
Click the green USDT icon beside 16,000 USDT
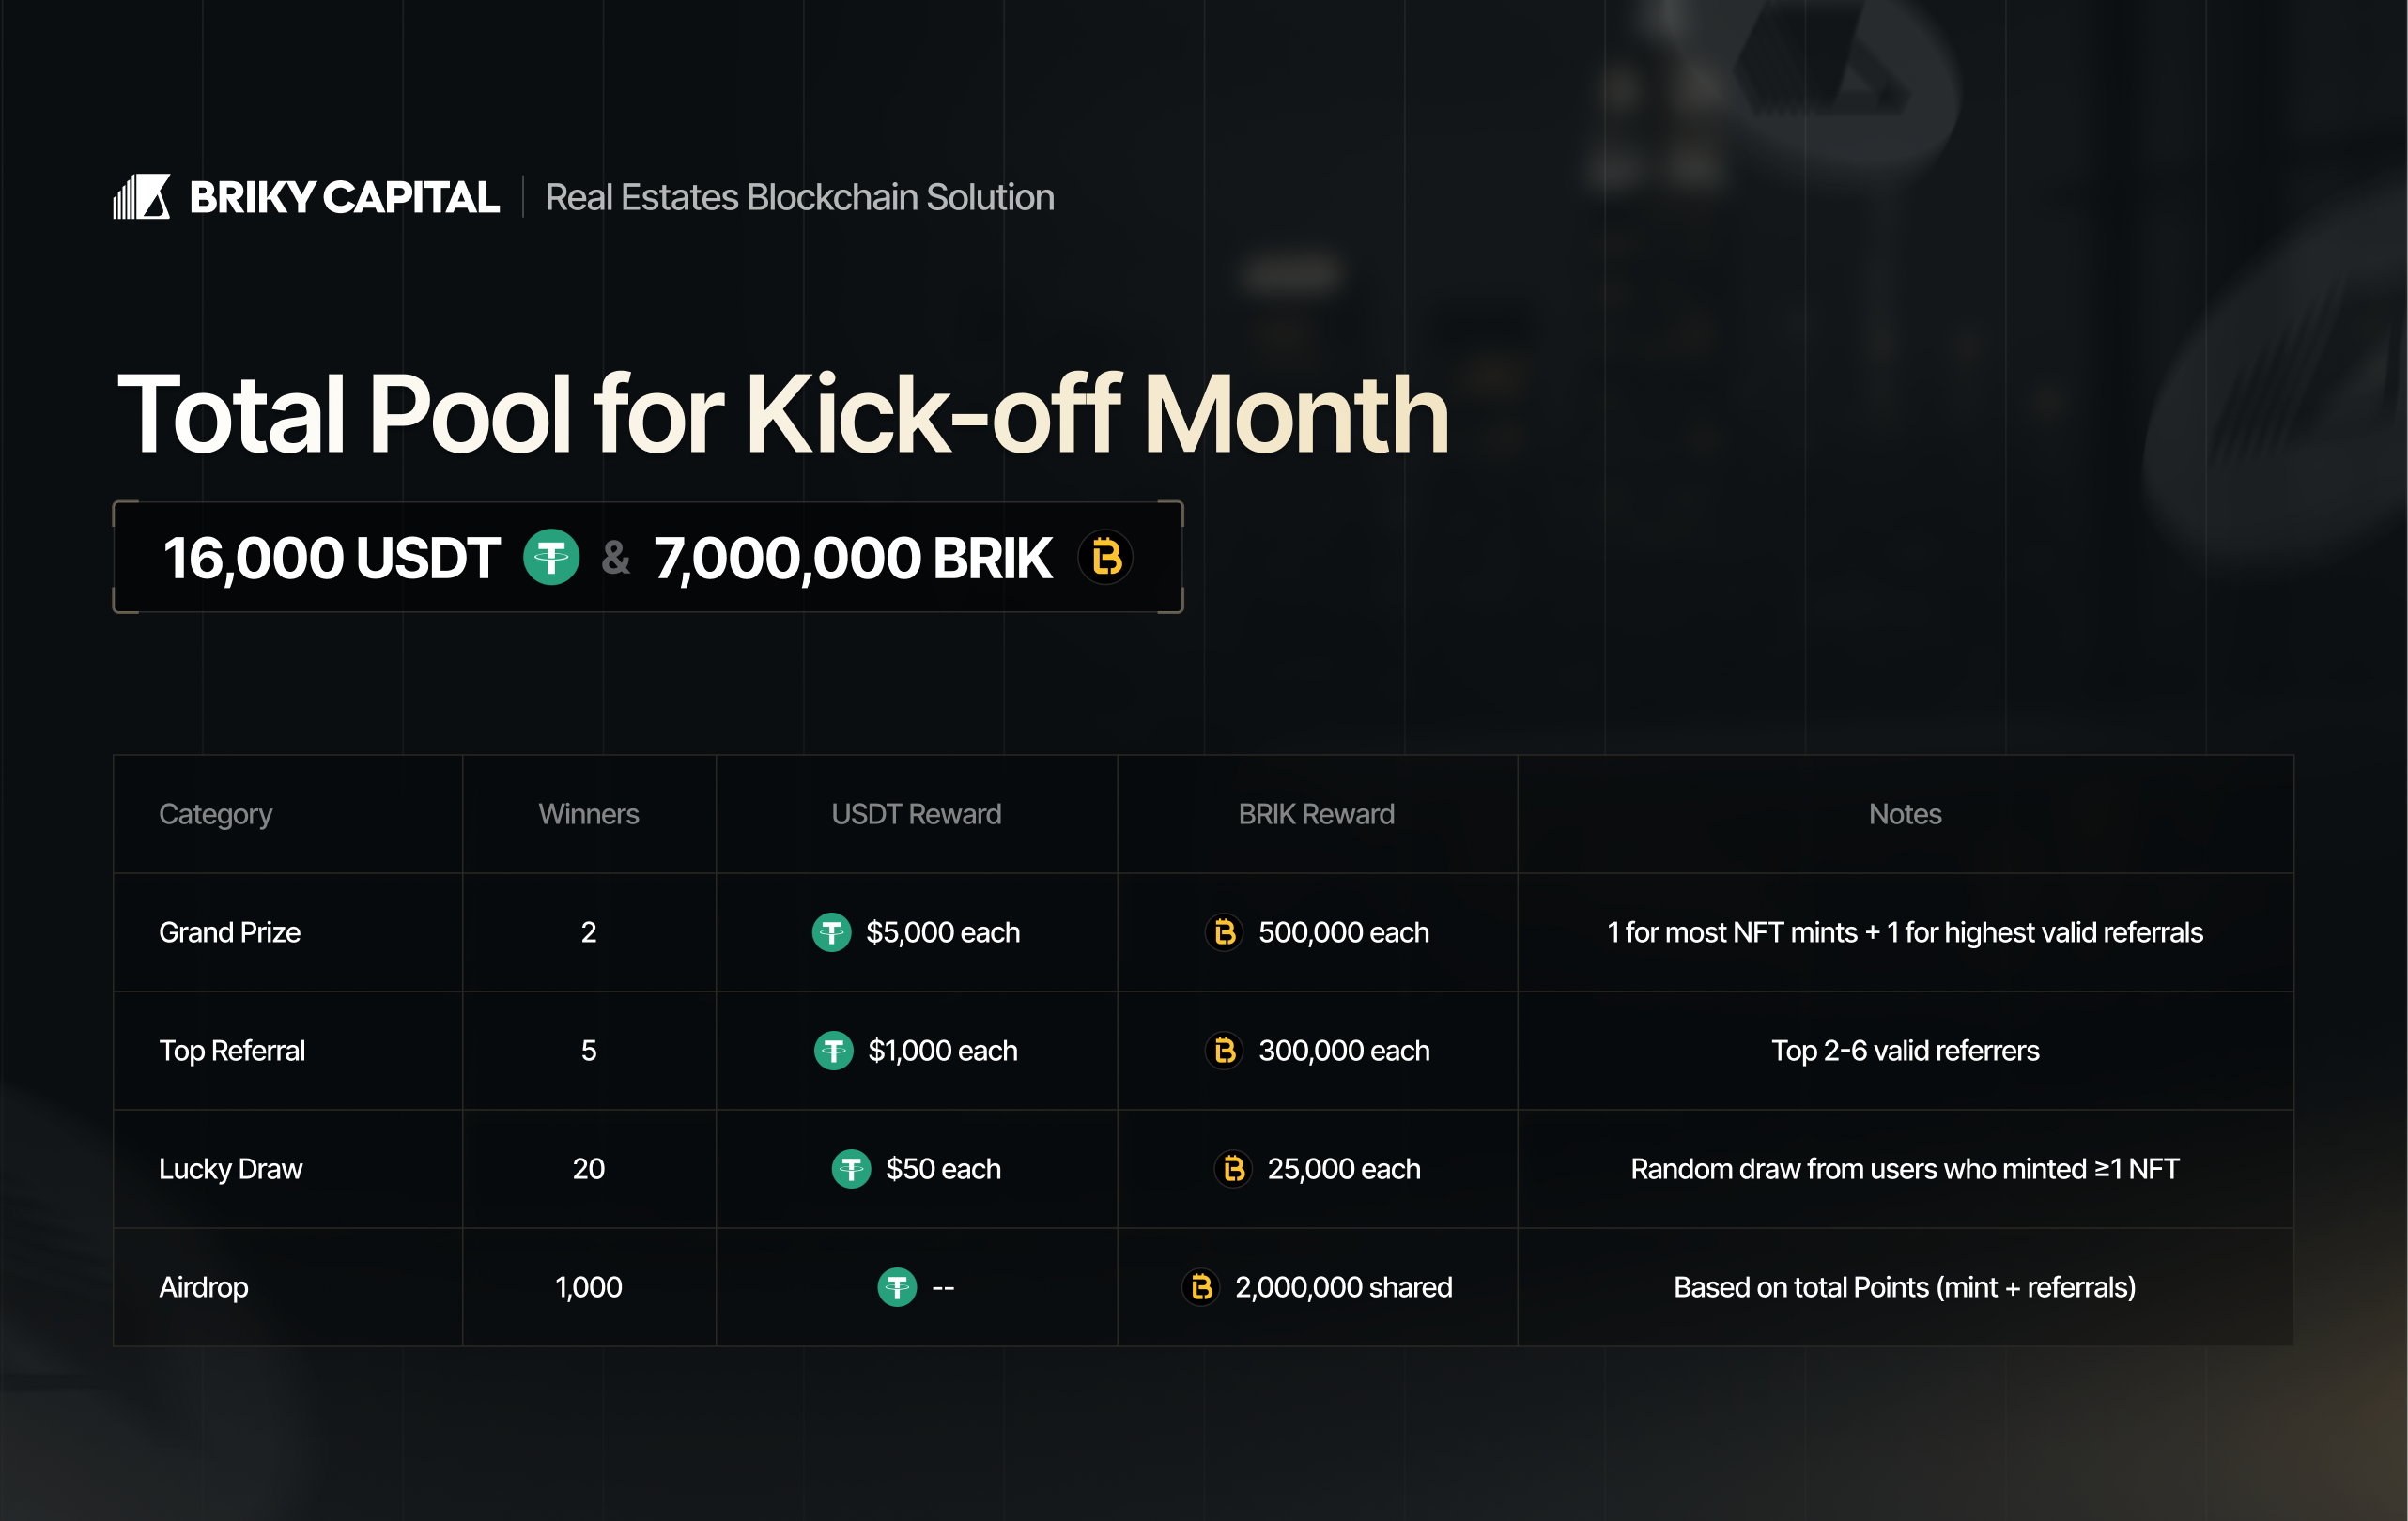tap(551, 557)
